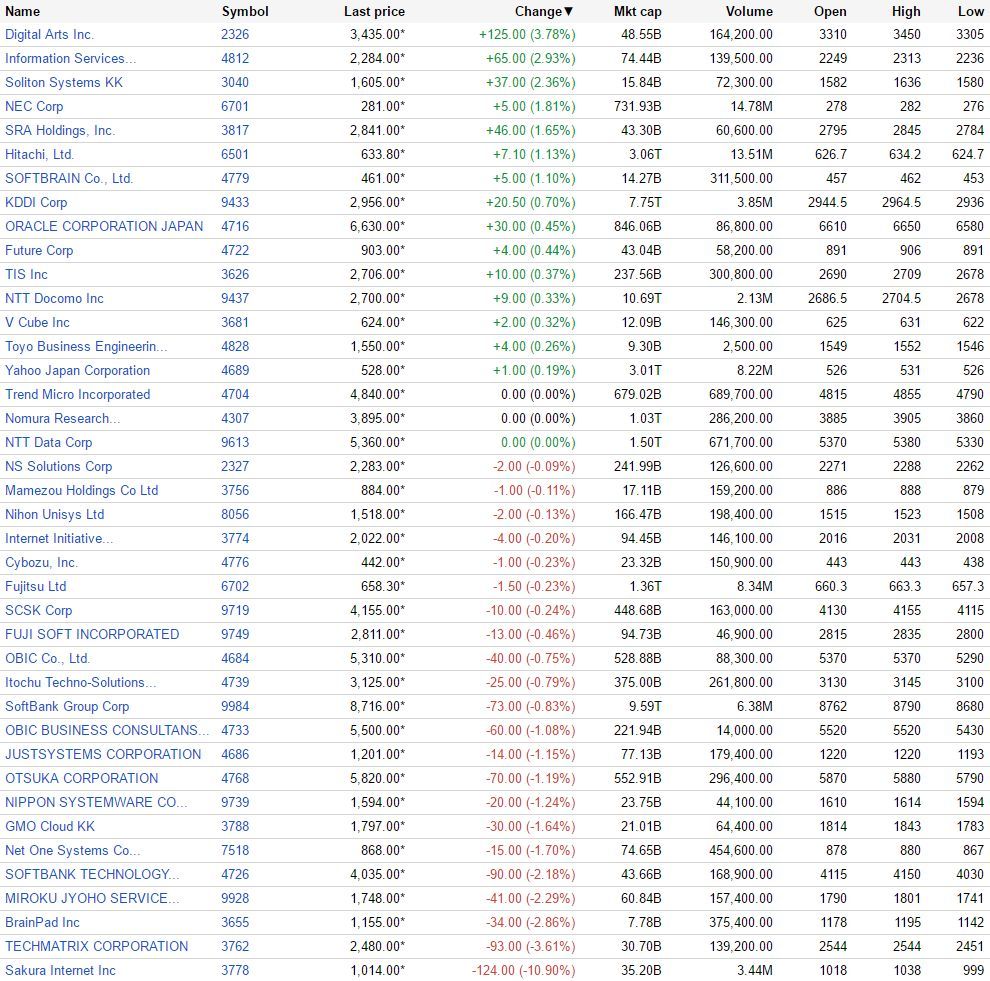Click symbol 6702 for Fujitsu
The image size is (990, 981).
click(x=235, y=586)
